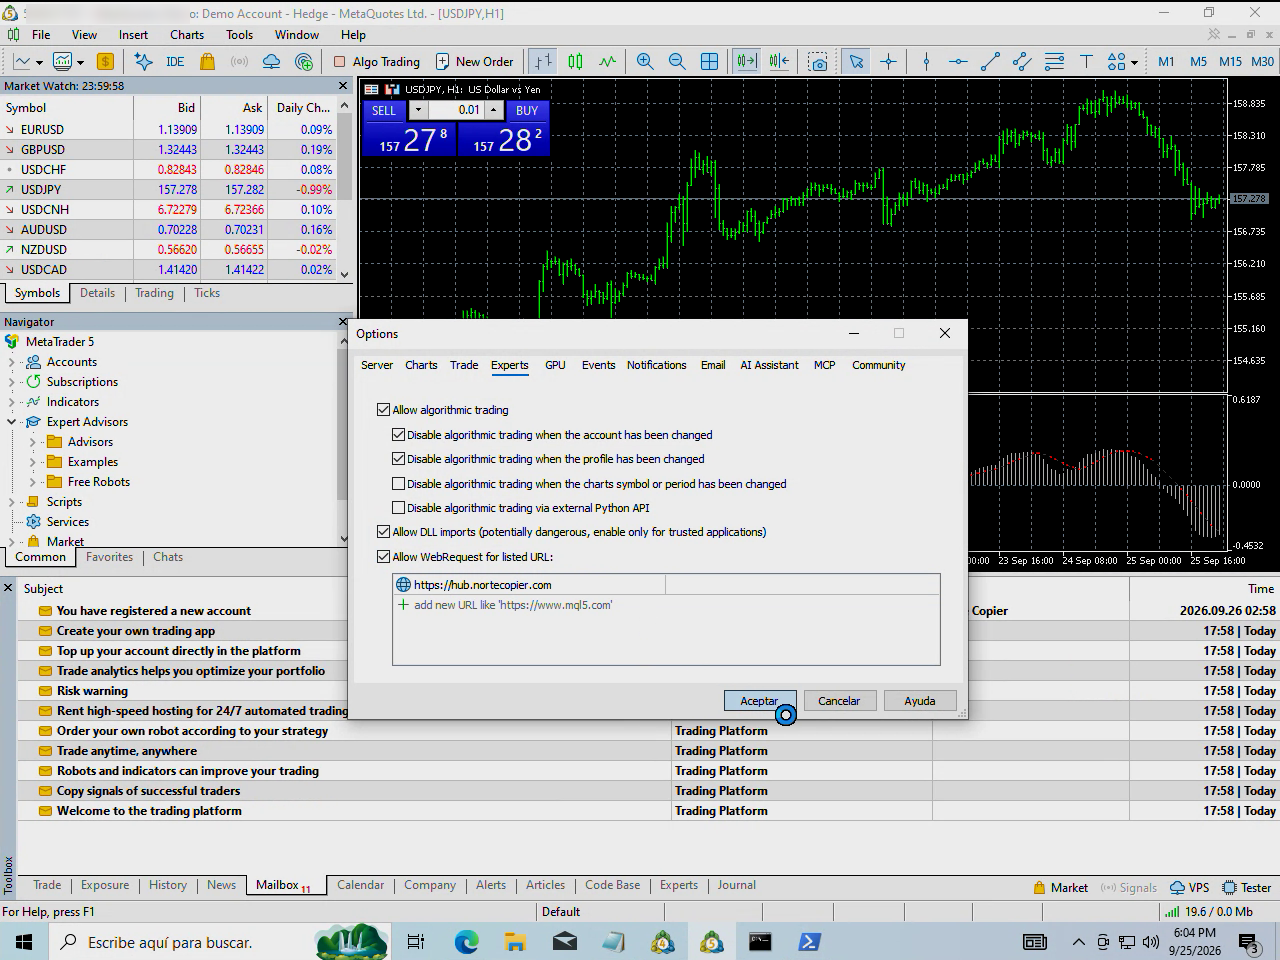Click the BUY button on chart
Image resolution: width=1280 pixels, height=960 pixels.
point(527,110)
